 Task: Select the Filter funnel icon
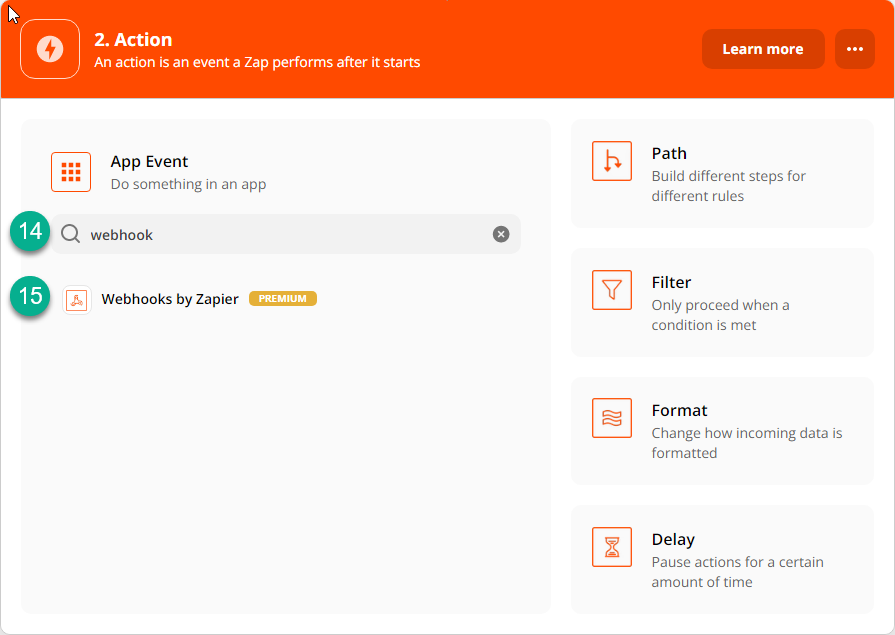click(x=612, y=290)
